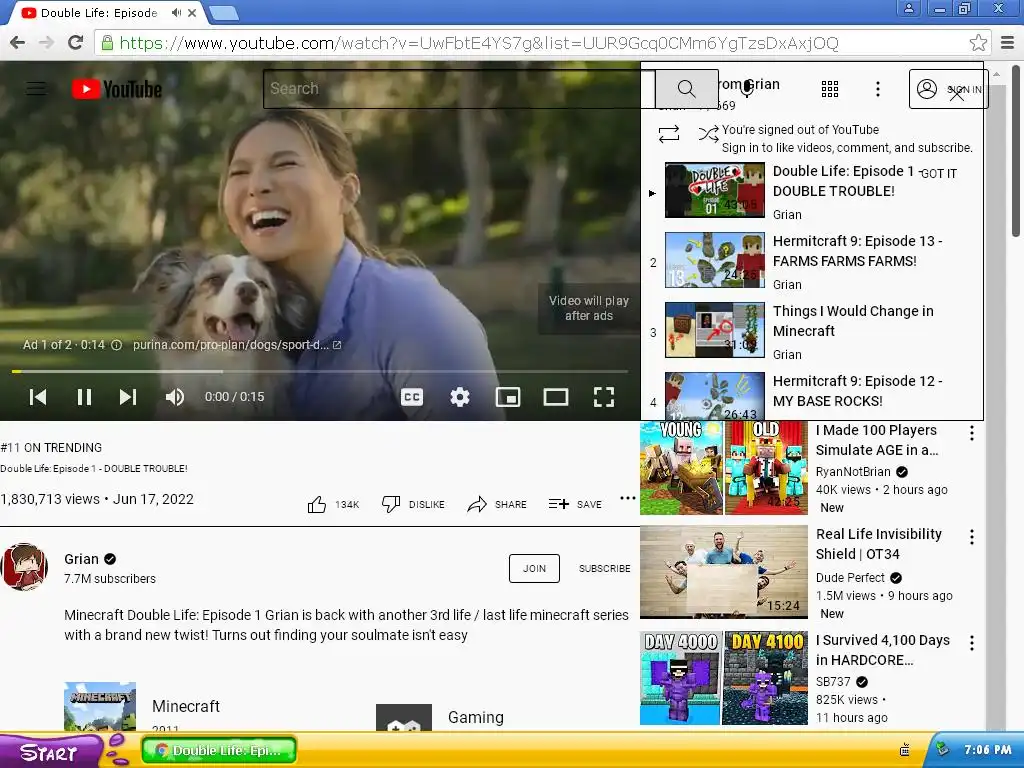
Task: Skip to the next video in player
Action: [128, 397]
